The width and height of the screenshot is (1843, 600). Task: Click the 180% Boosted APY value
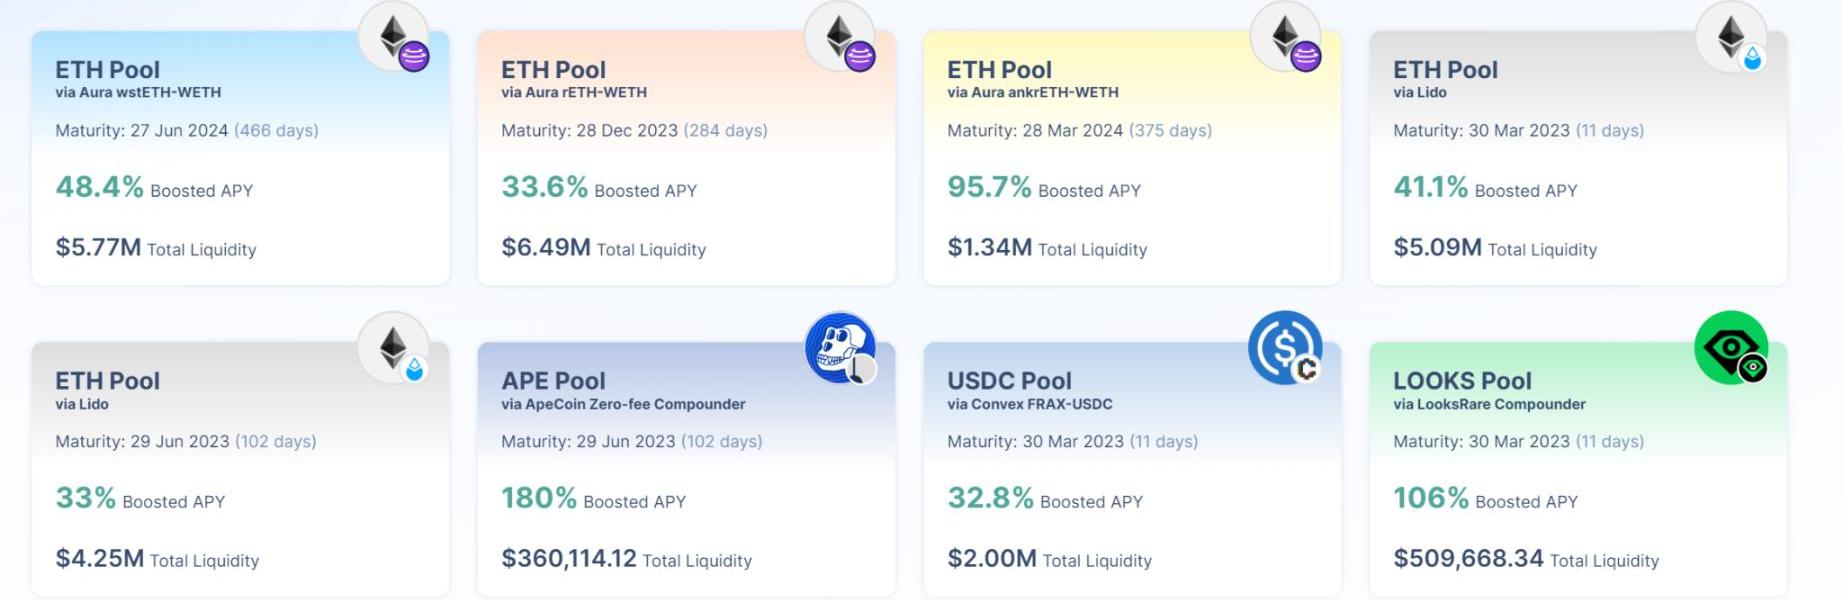tap(539, 498)
